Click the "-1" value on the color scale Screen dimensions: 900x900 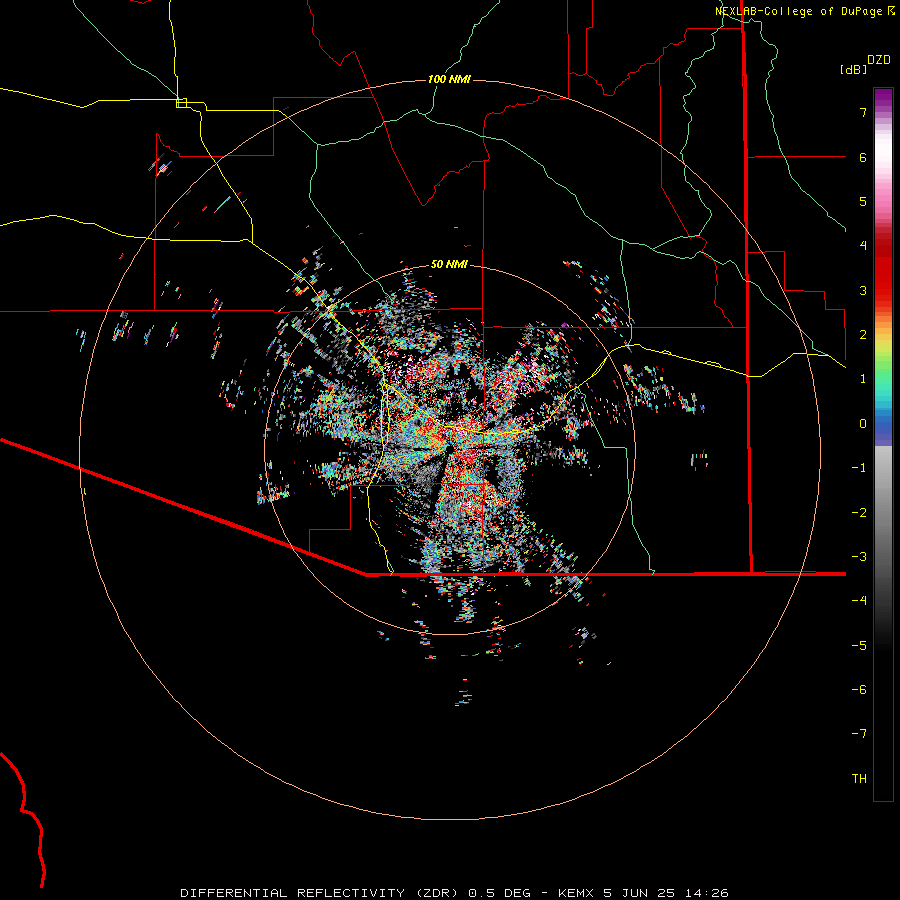[859, 468]
